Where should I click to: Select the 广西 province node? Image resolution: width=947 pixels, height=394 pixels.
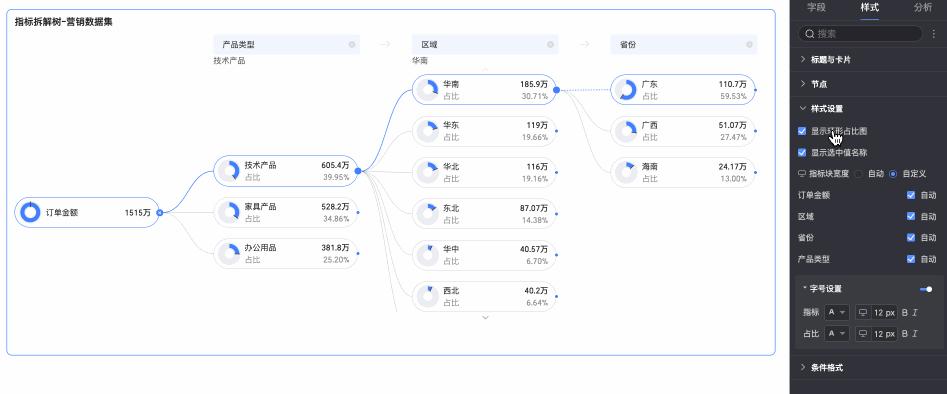coord(683,131)
